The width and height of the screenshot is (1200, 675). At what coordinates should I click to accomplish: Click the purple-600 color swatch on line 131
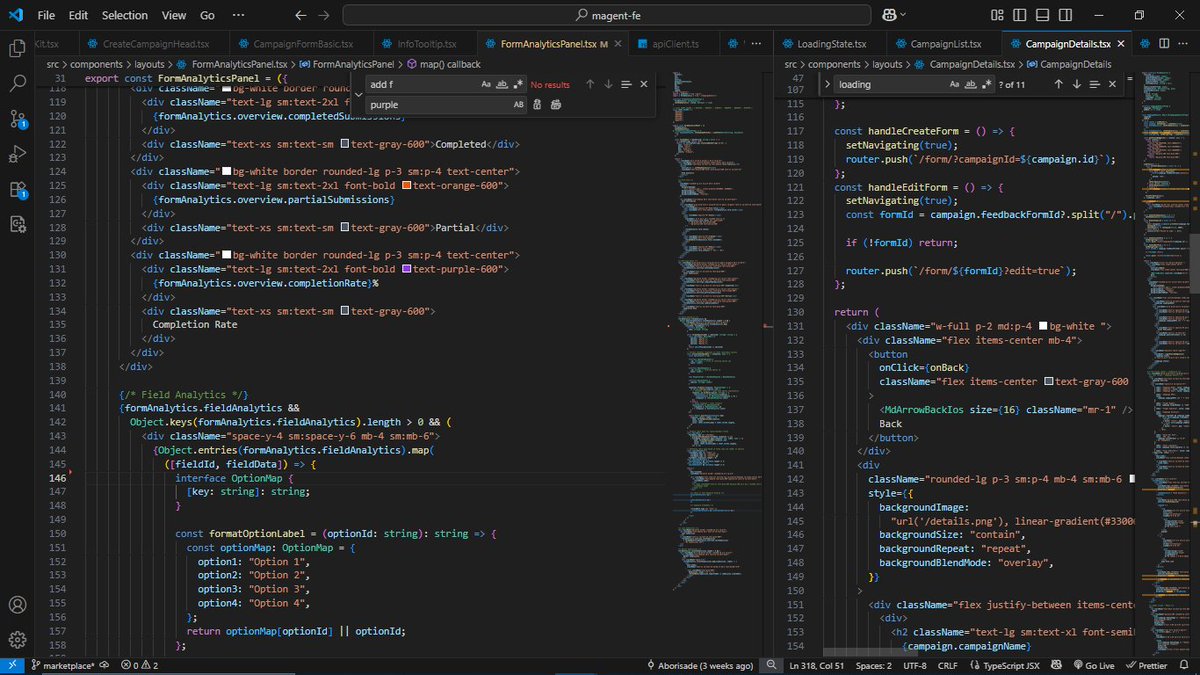point(407,269)
